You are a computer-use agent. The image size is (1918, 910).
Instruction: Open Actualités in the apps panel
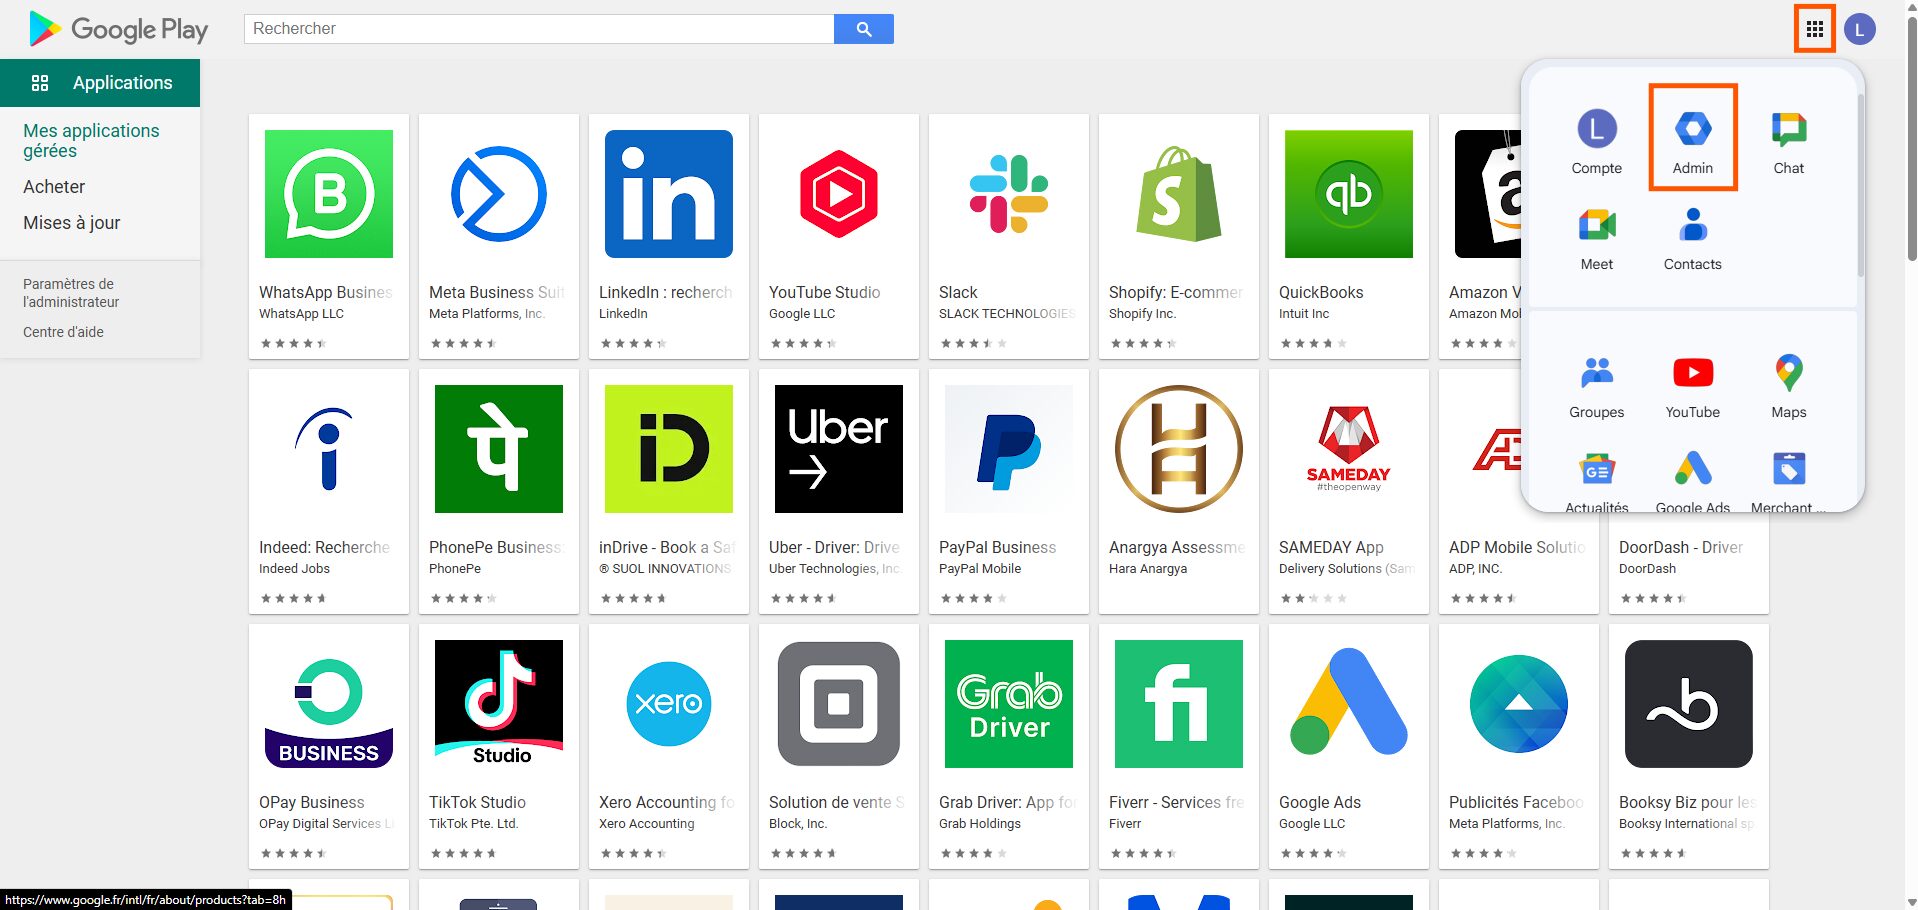[x=1596, y=481]
